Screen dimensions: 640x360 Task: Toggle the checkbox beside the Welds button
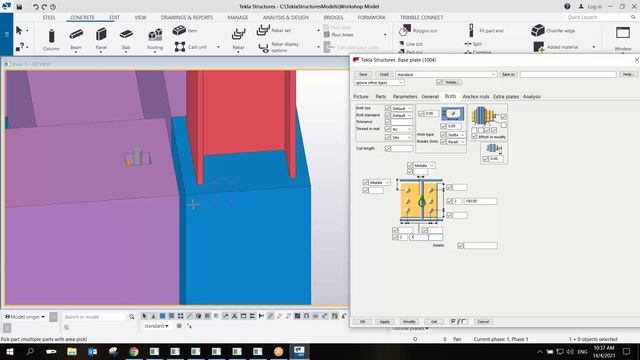tap(439, 82)
